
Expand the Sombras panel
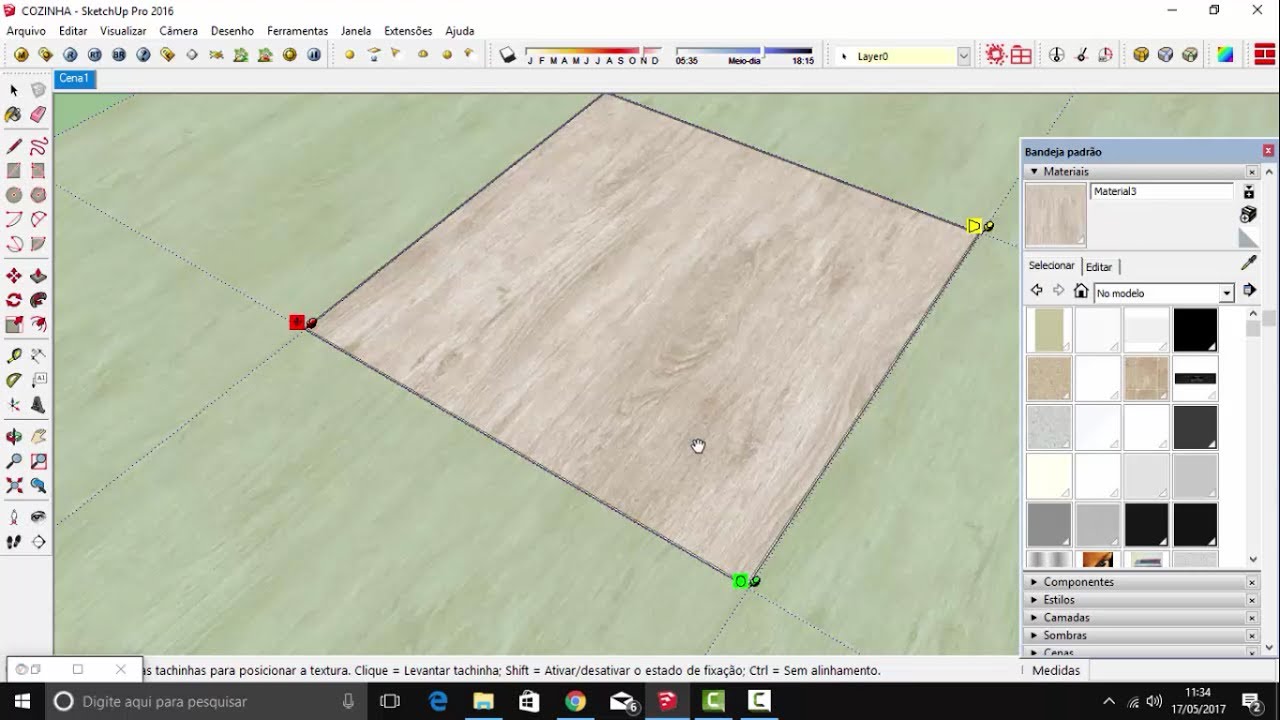tap(1034, 636)
